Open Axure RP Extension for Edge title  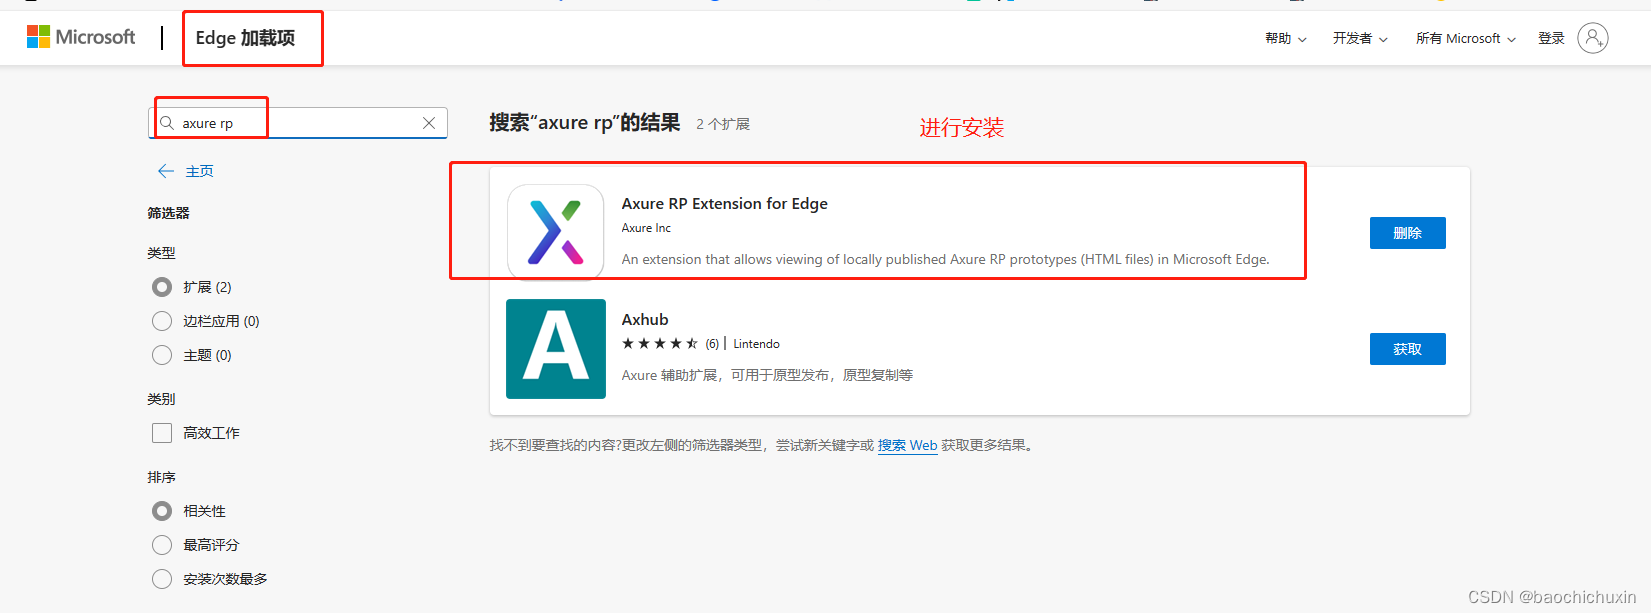(x=725, y=203)
